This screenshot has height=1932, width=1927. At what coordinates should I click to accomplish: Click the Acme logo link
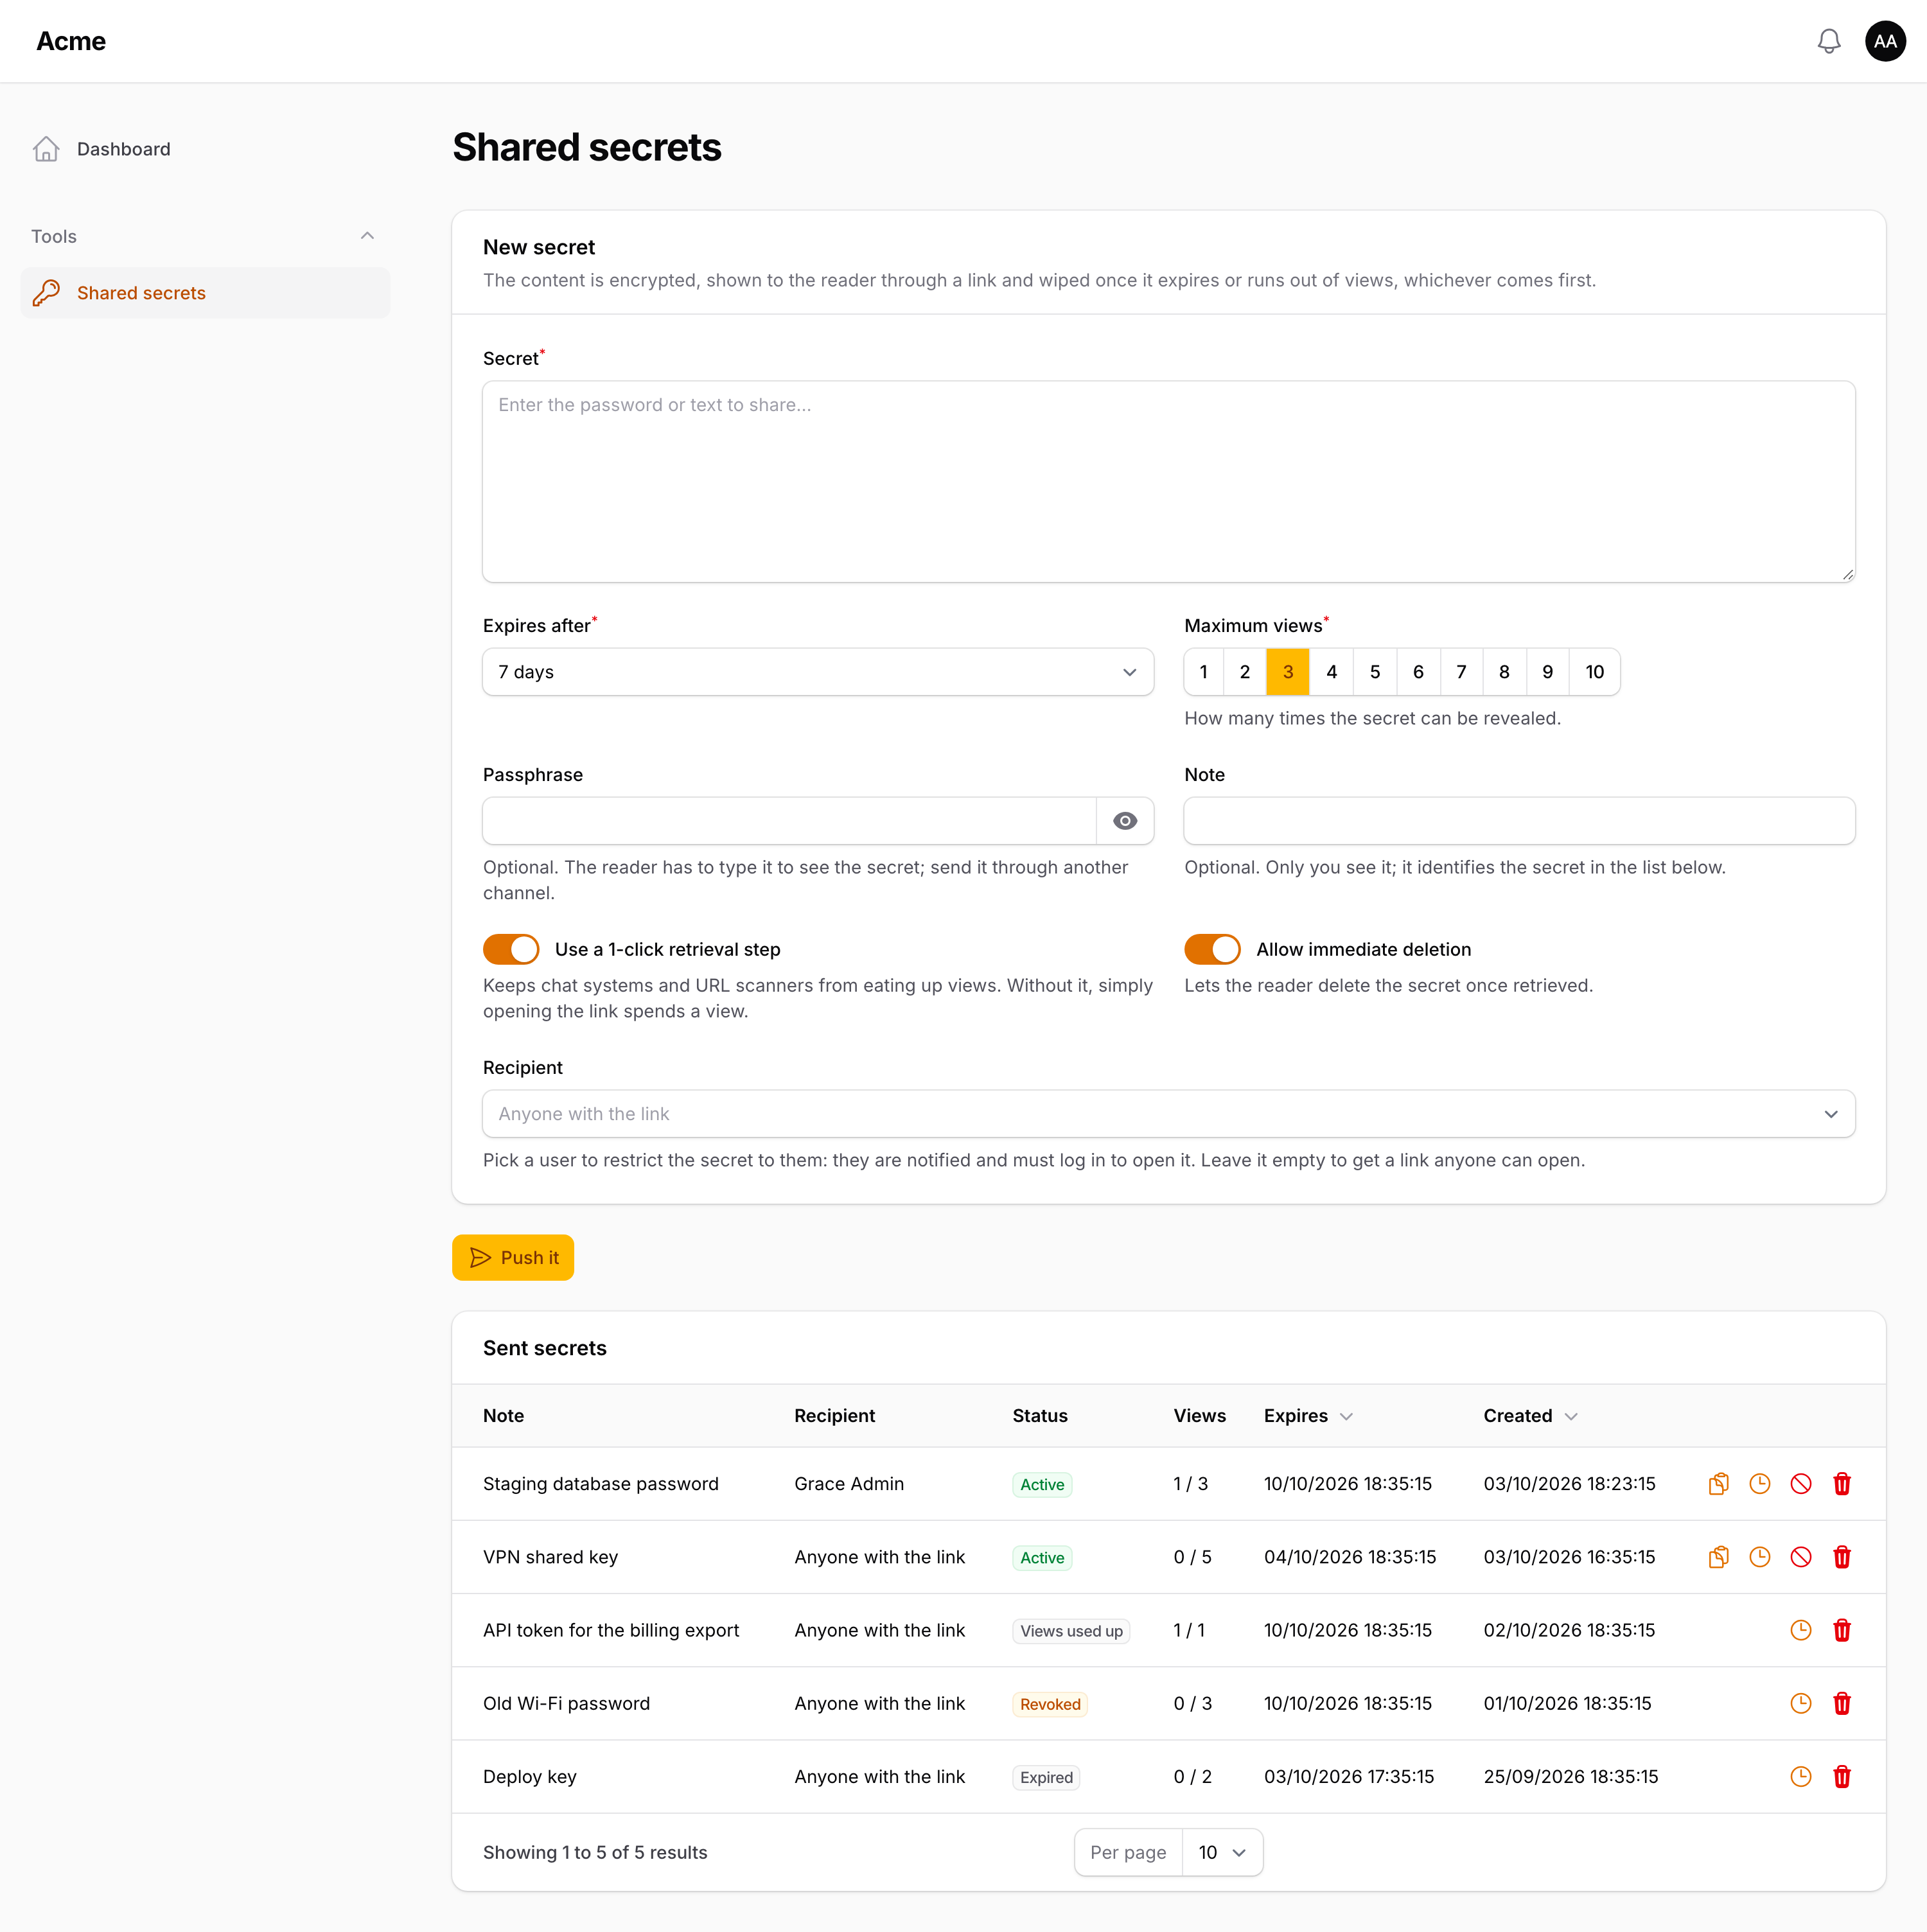(71, 41)
